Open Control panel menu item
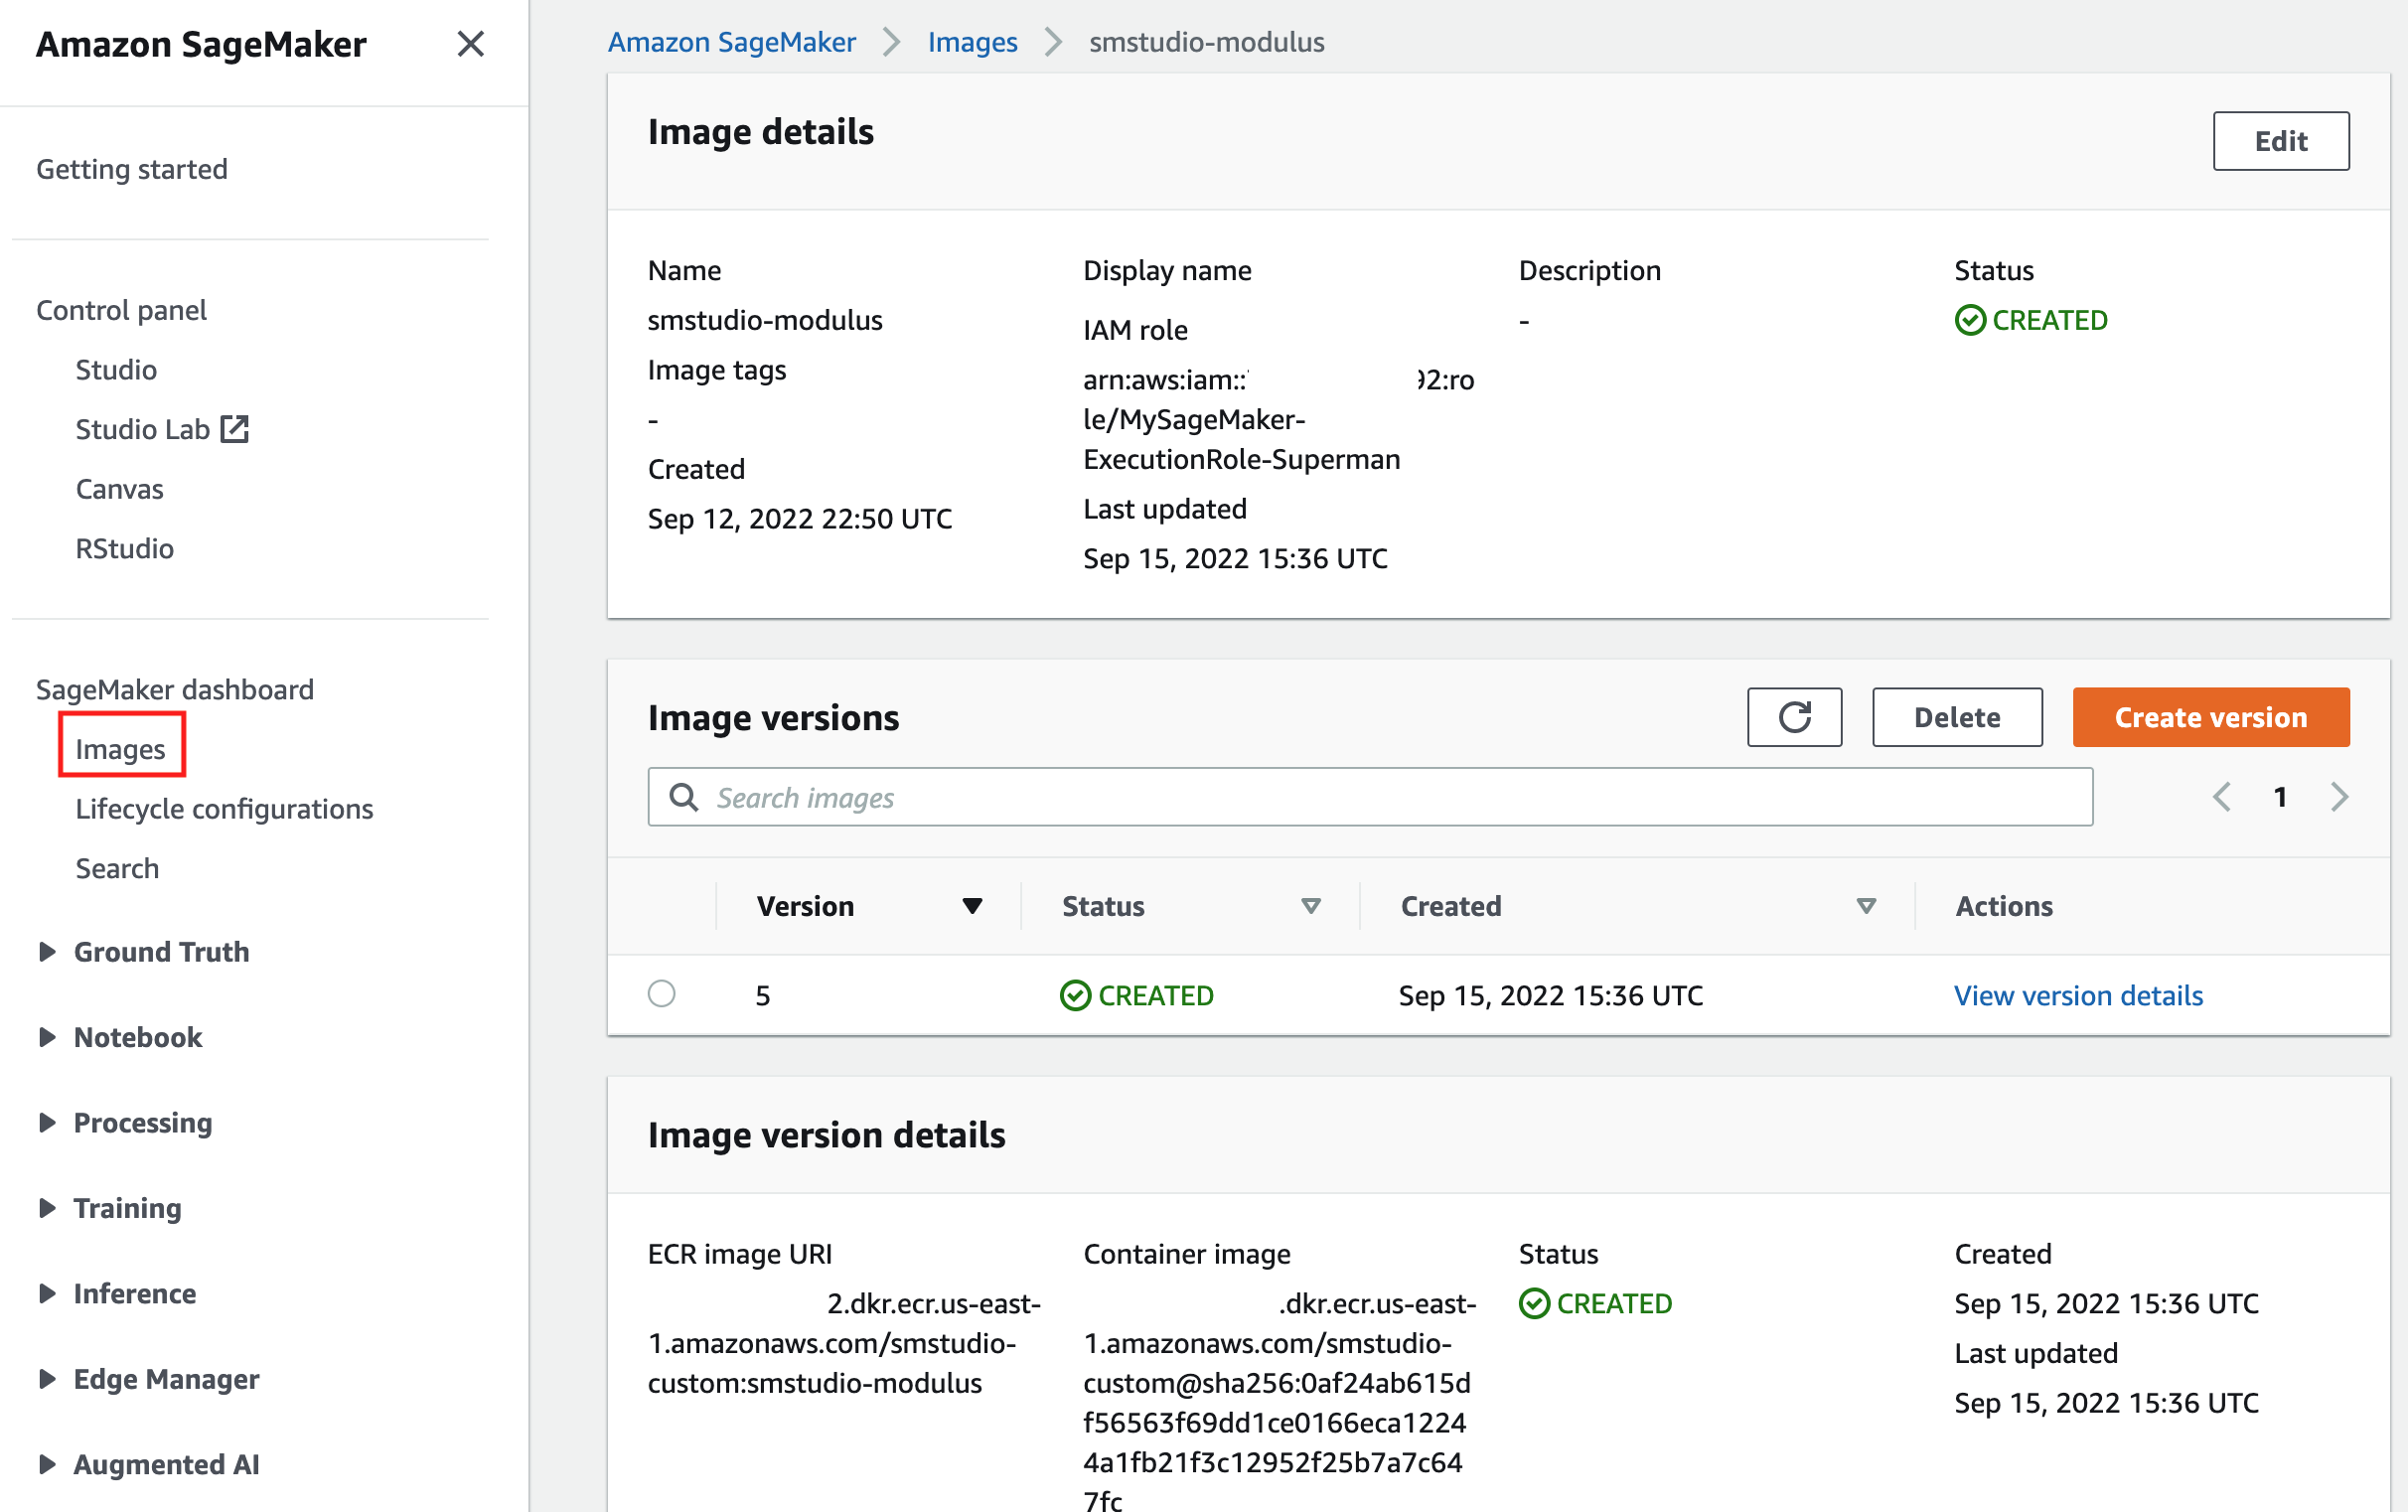Viewport: 2408px width, 1512px height. [121, 310]
